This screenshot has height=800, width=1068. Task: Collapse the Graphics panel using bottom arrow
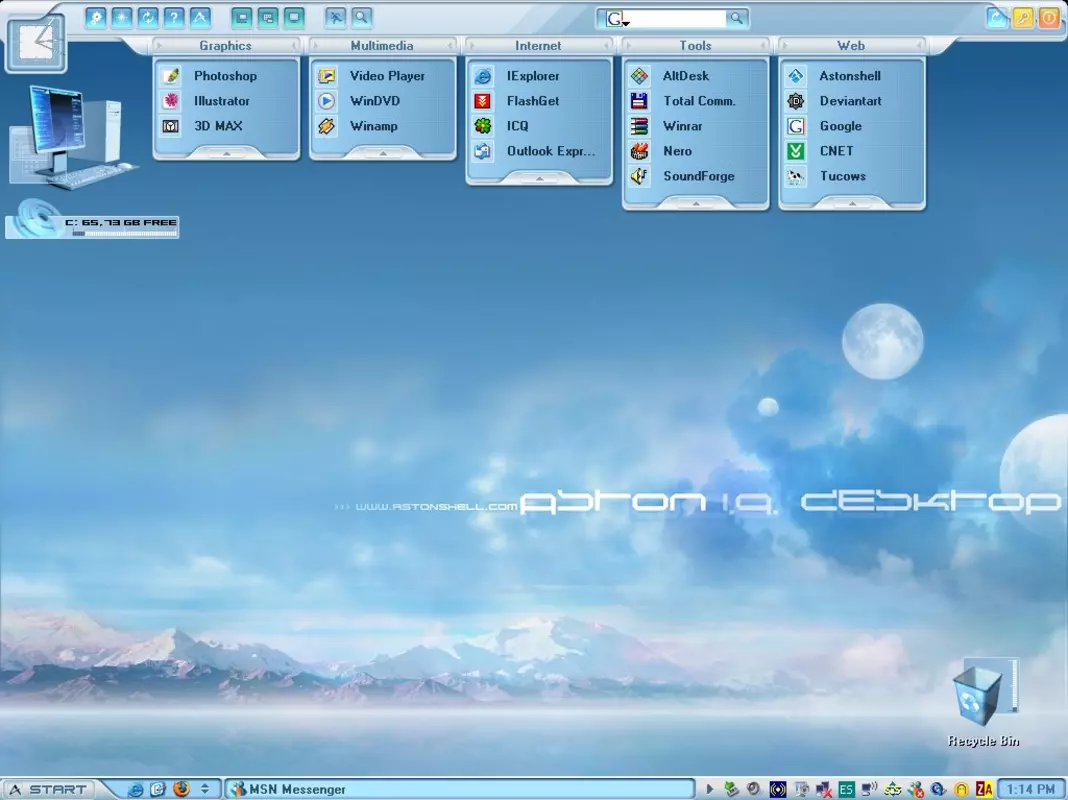[x=226, y=153]
